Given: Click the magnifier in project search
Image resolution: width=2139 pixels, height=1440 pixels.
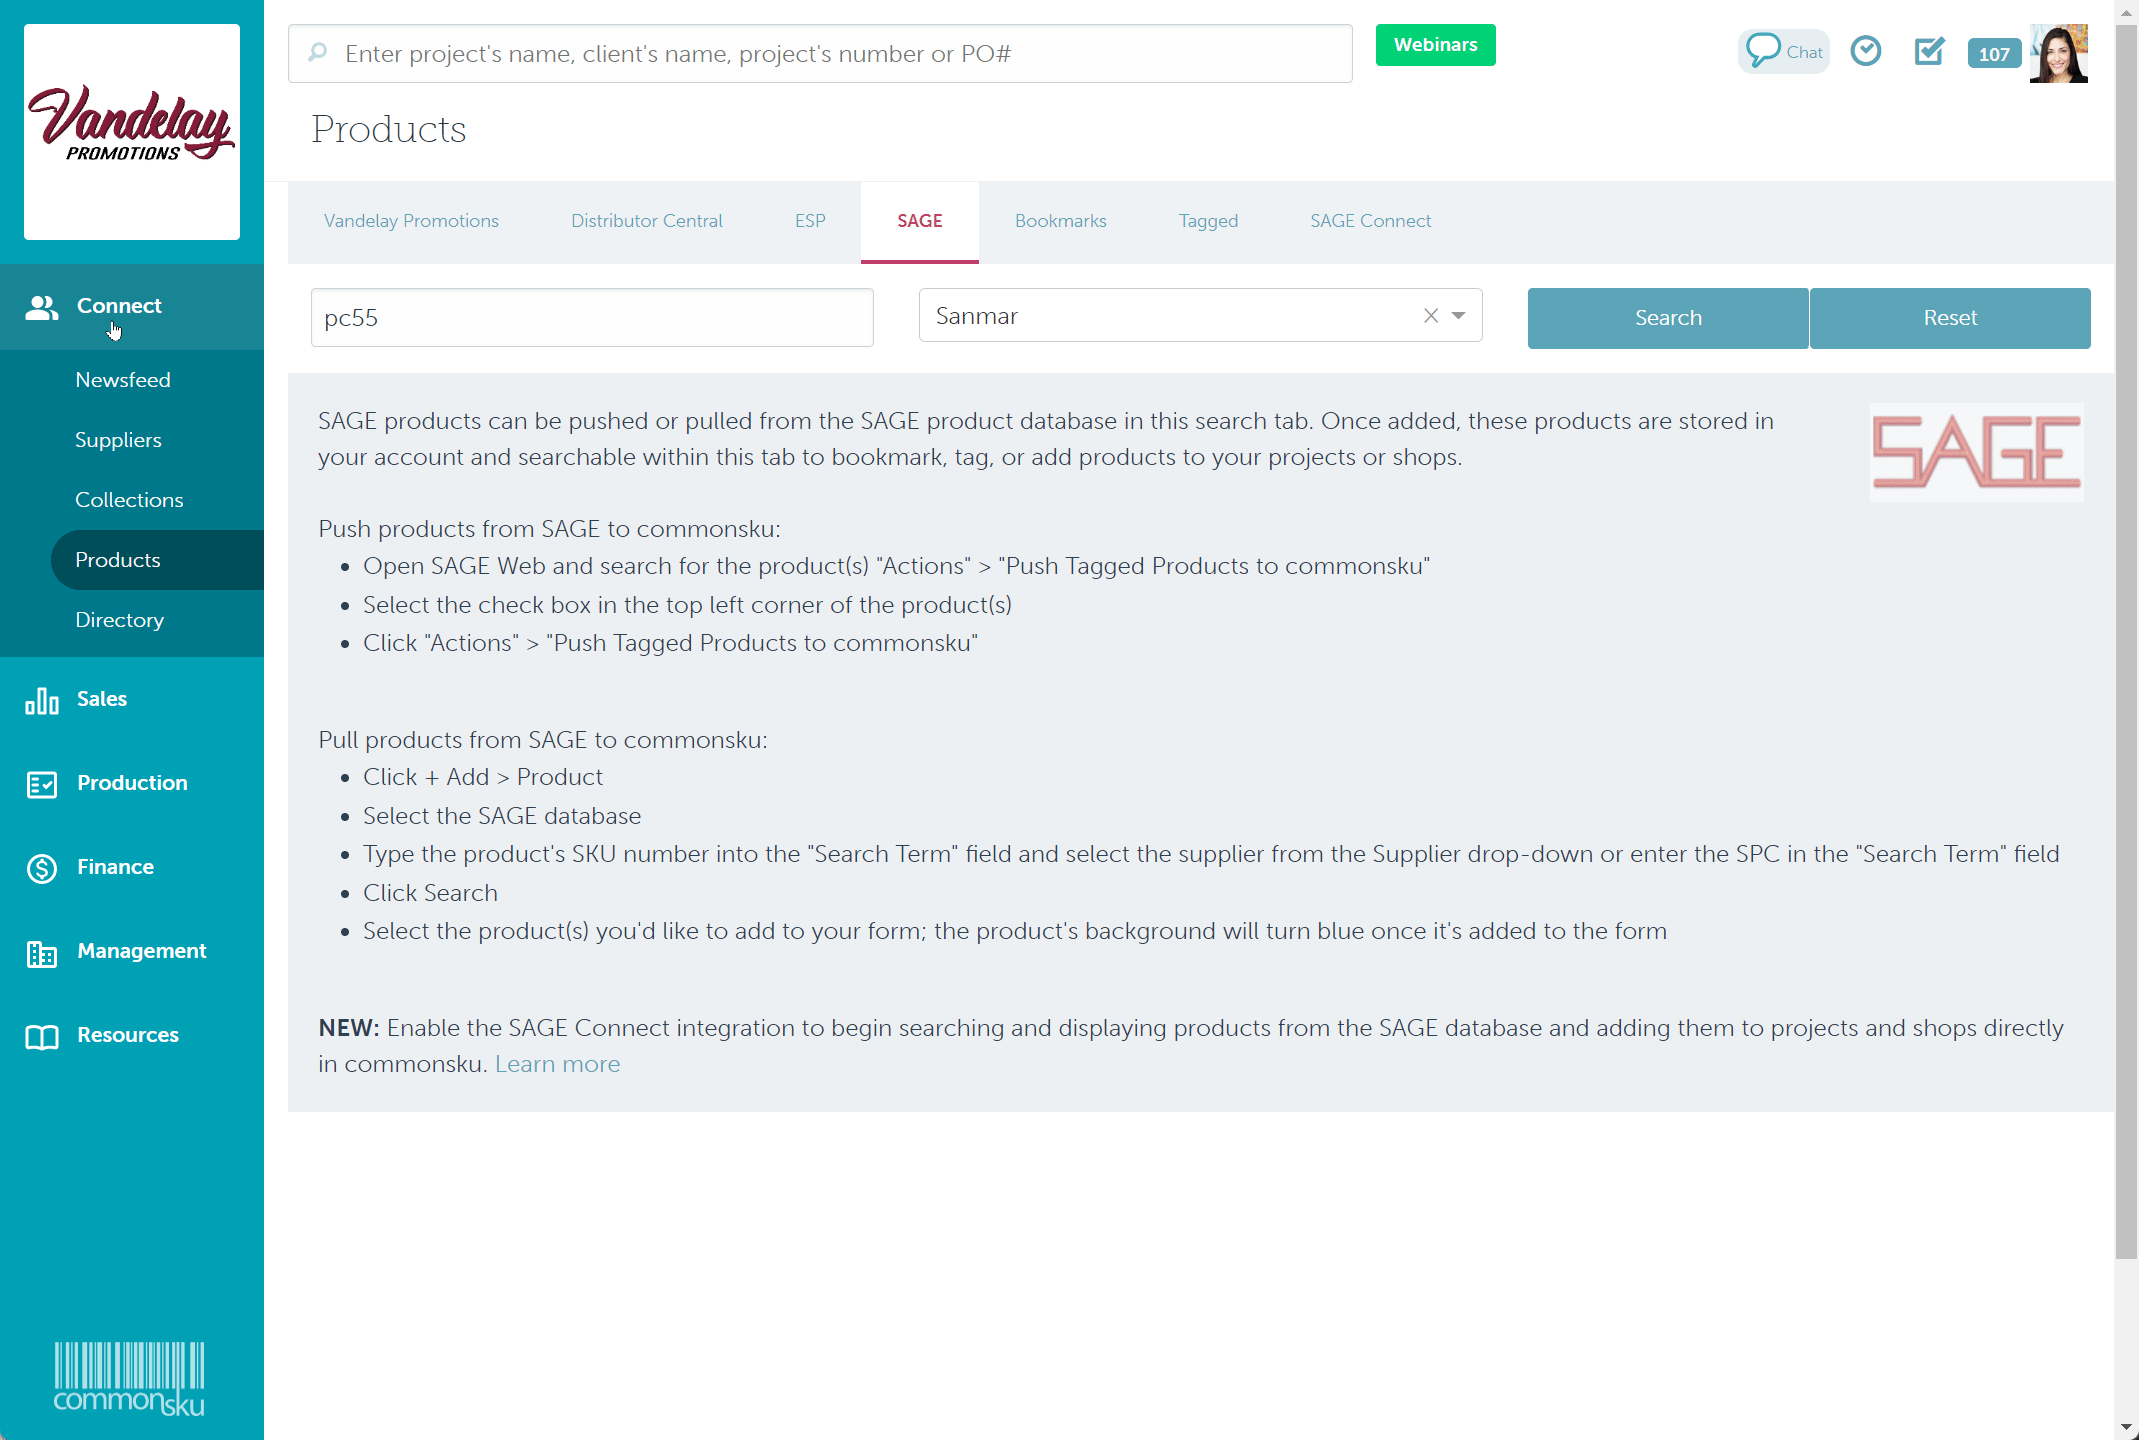Looking at the screenshot, I should 318,52.
